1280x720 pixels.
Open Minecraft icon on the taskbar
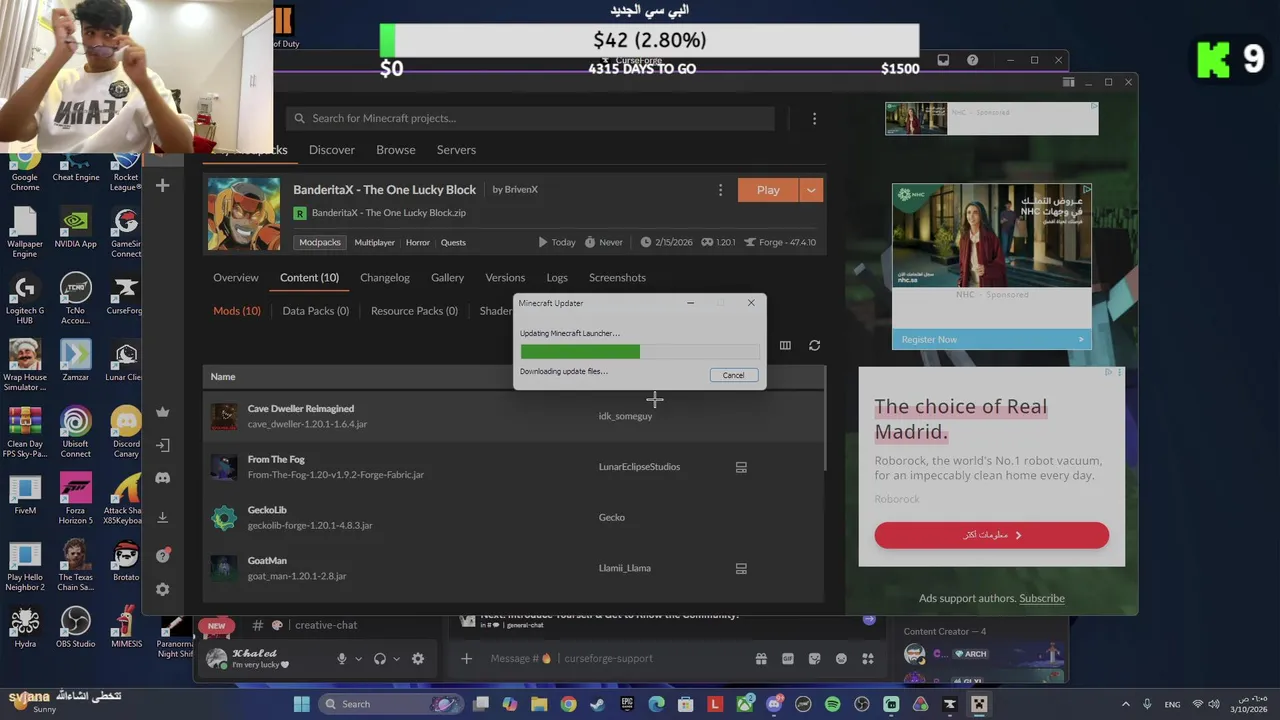tap(979, 704)
